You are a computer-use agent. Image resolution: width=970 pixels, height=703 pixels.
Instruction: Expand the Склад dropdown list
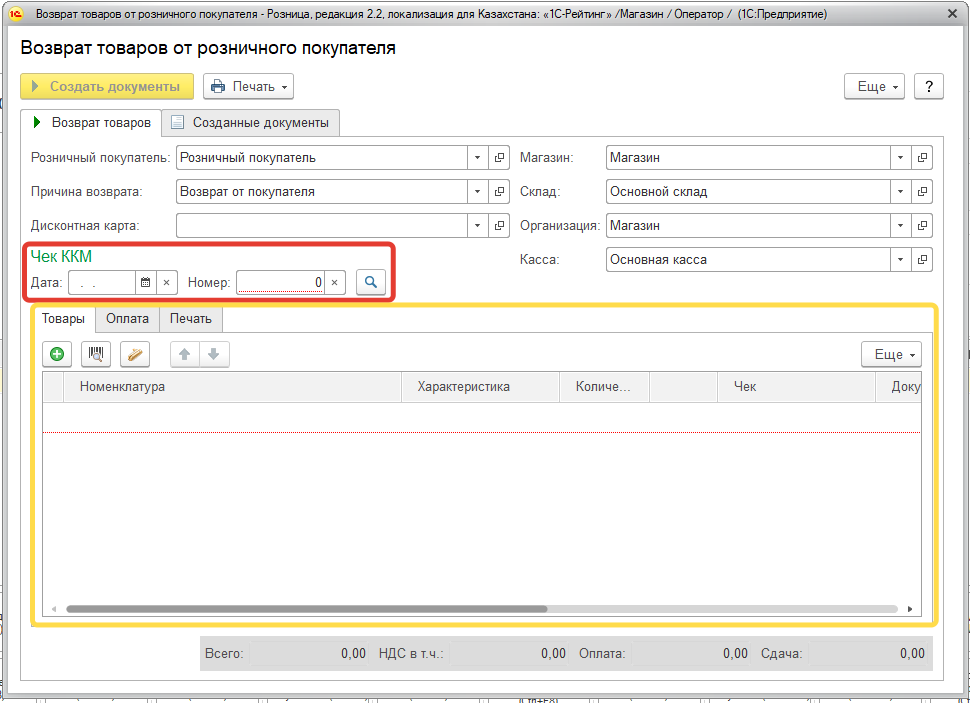click(900, 192)
